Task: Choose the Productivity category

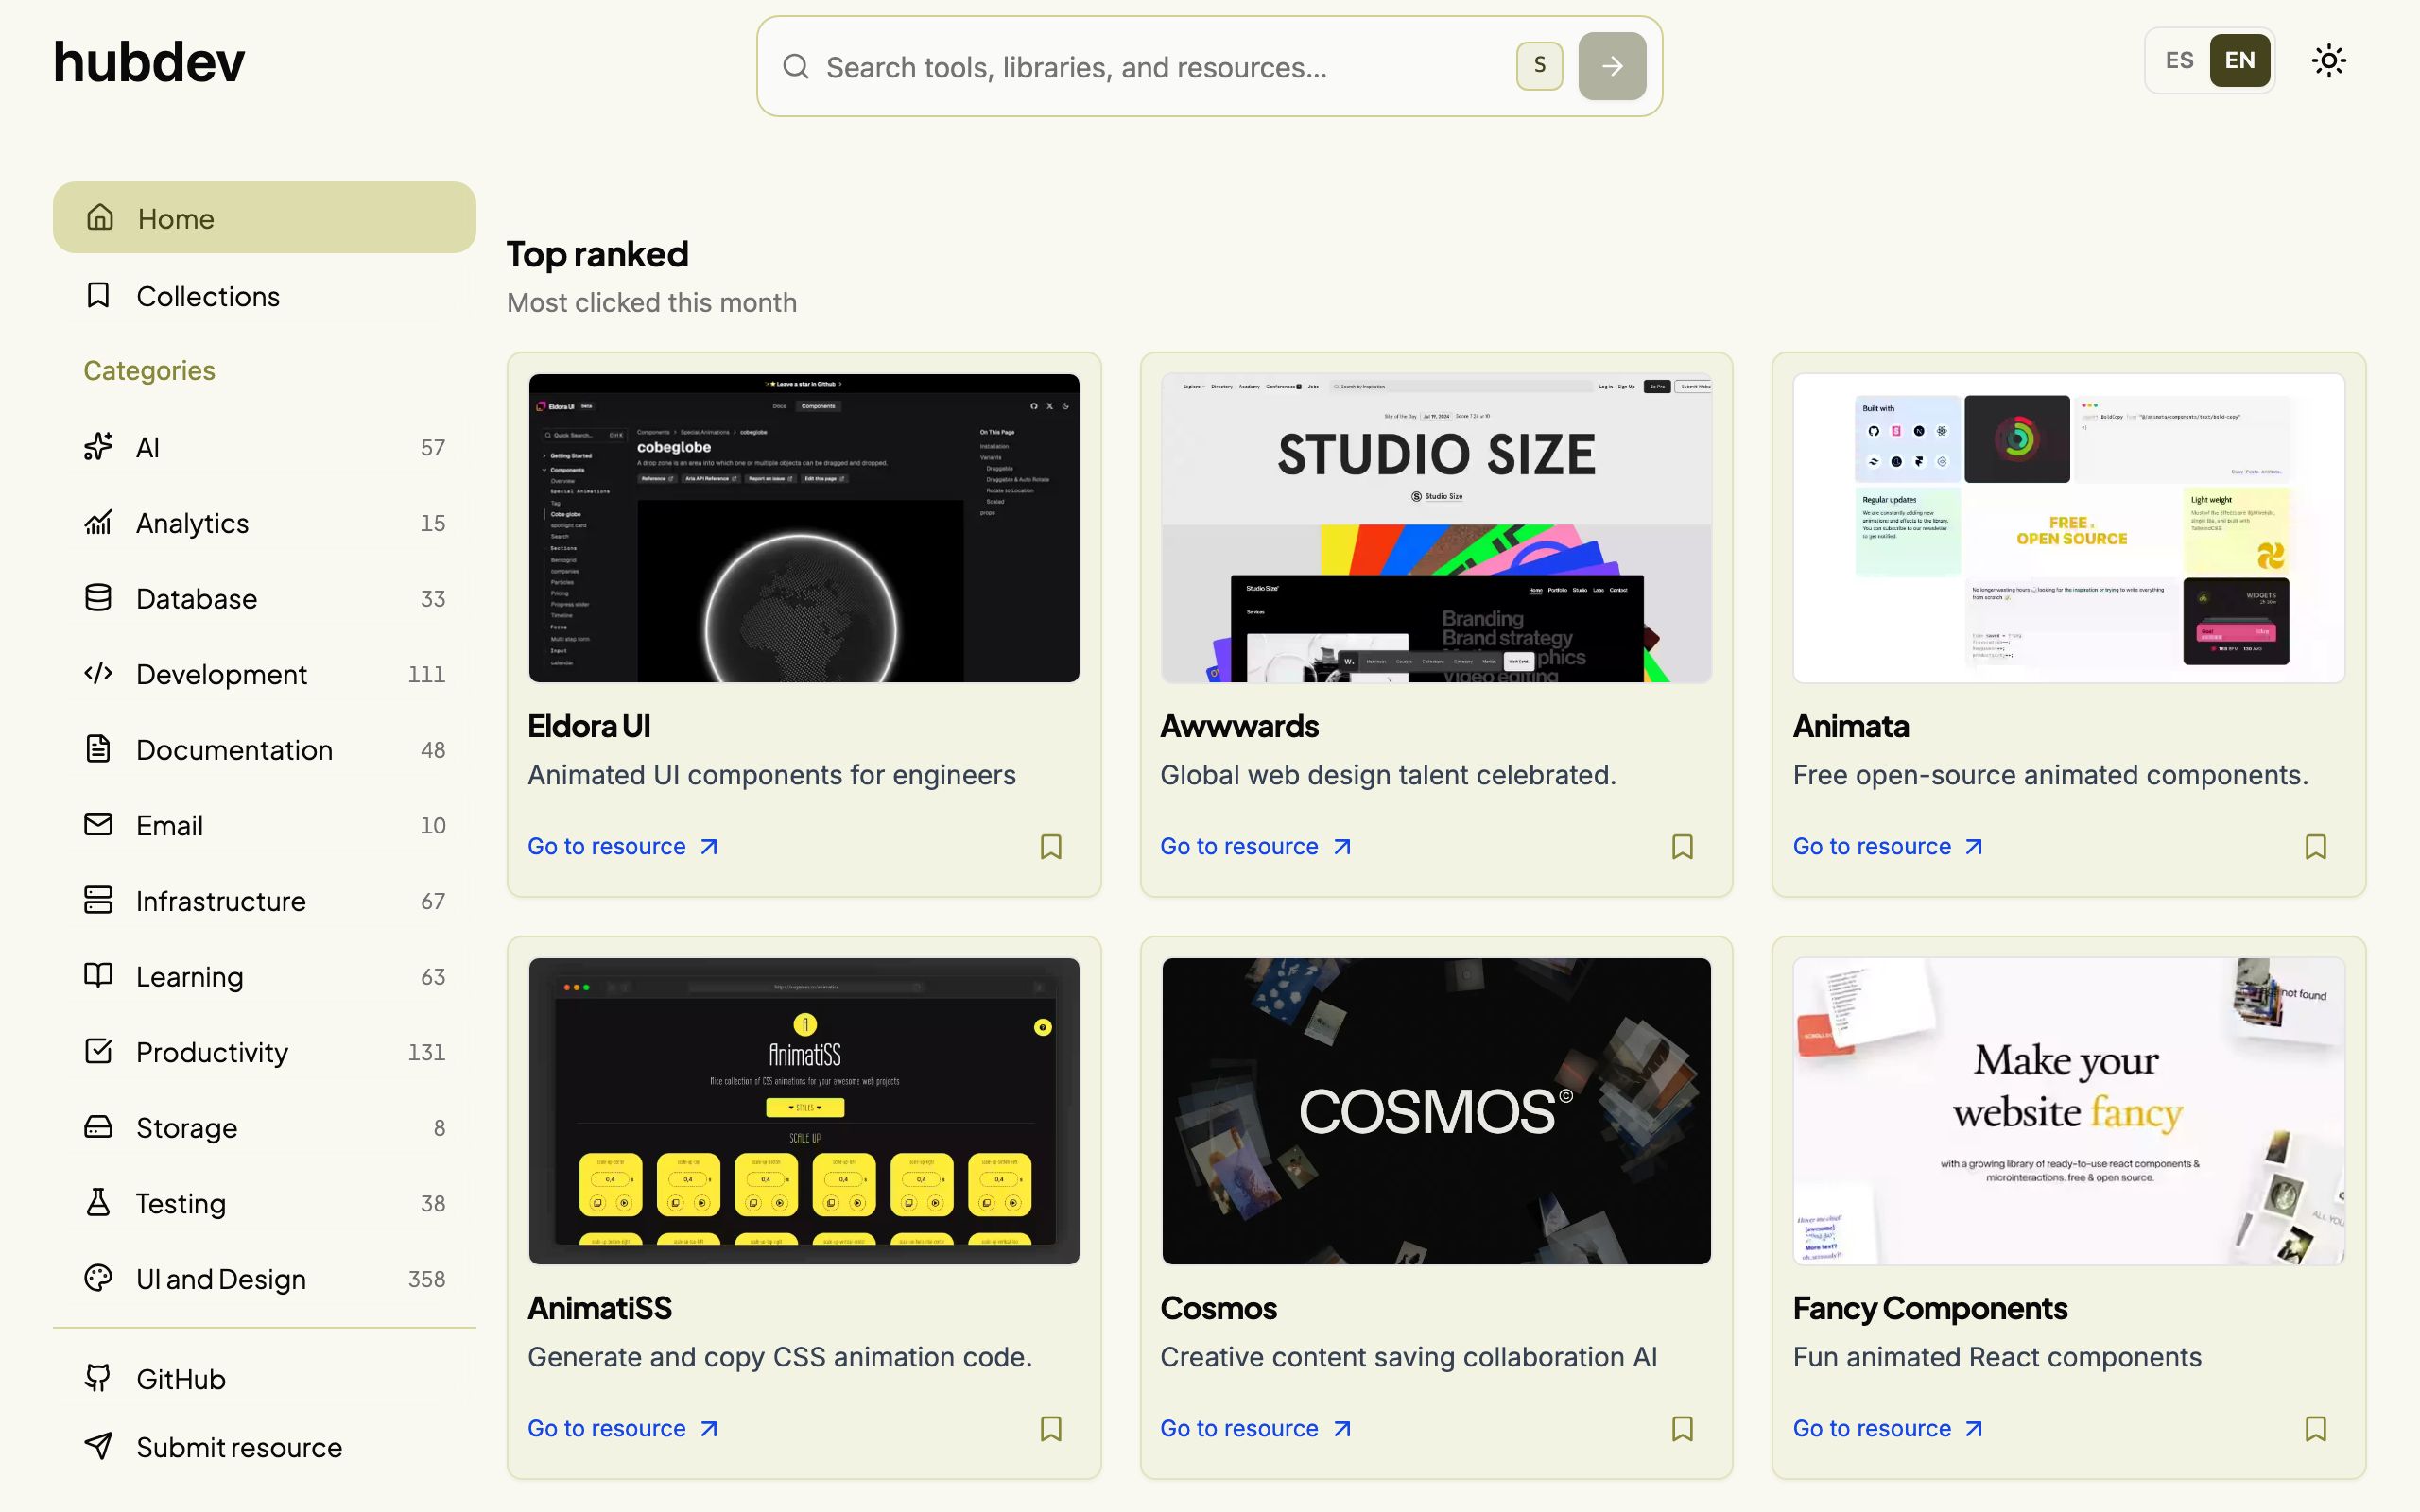Action: pyautogui.click(x=264, y=1052)
